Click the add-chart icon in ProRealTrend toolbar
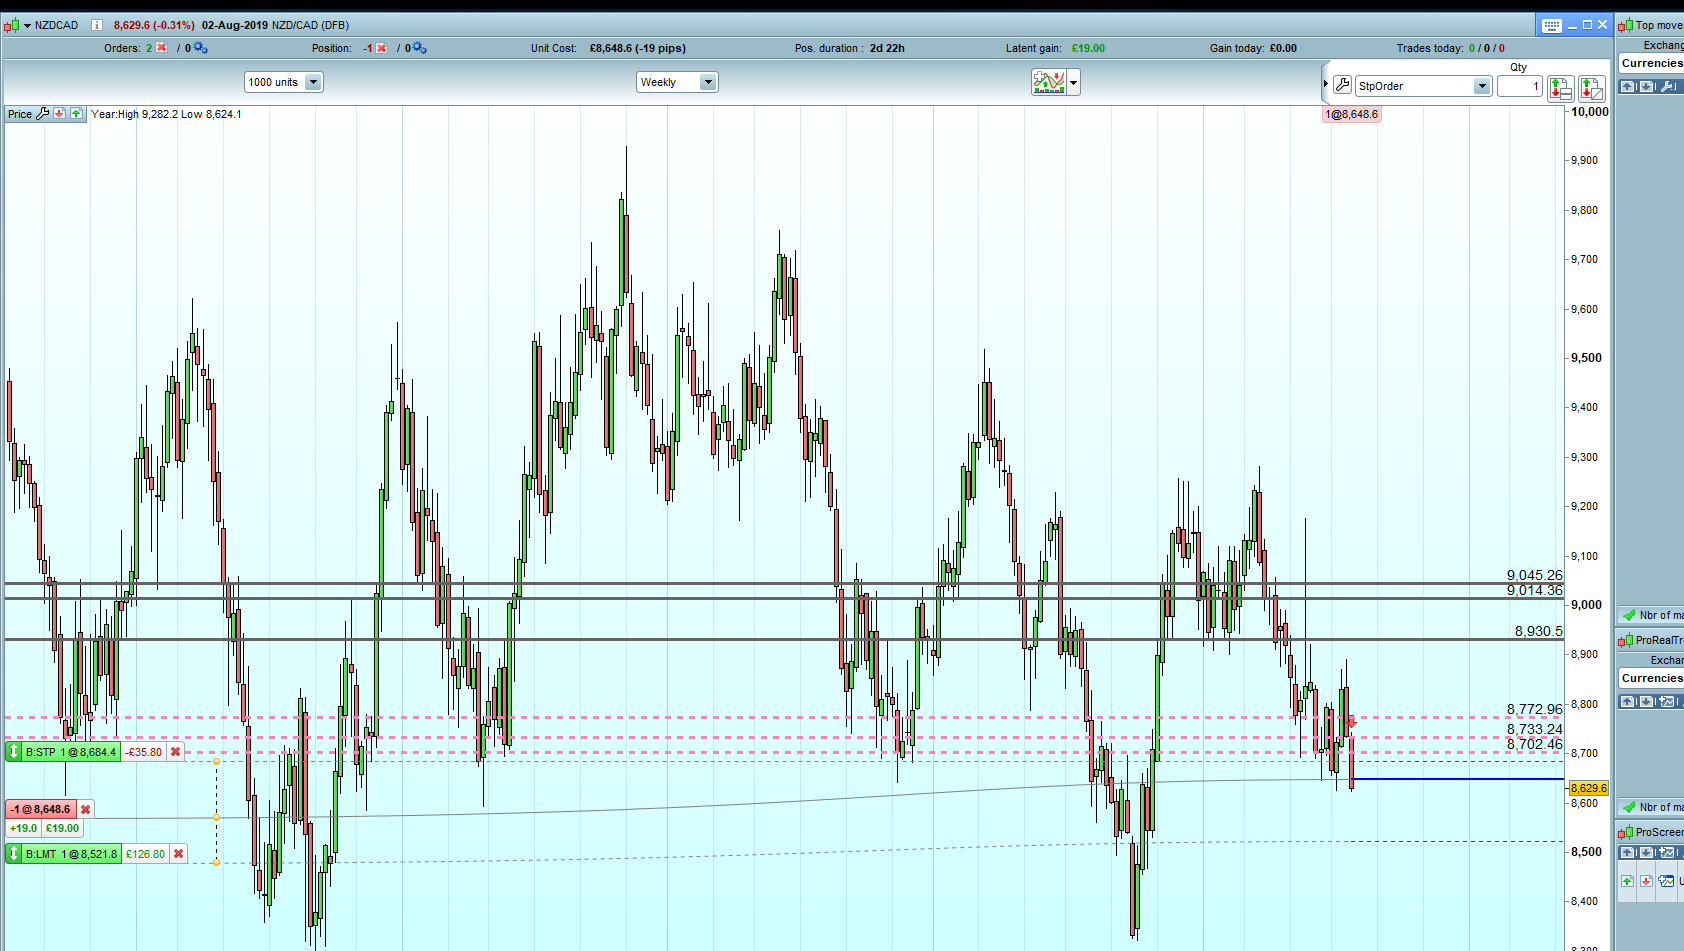Screen dimensions: 1684x951 tap(1666, 702)
